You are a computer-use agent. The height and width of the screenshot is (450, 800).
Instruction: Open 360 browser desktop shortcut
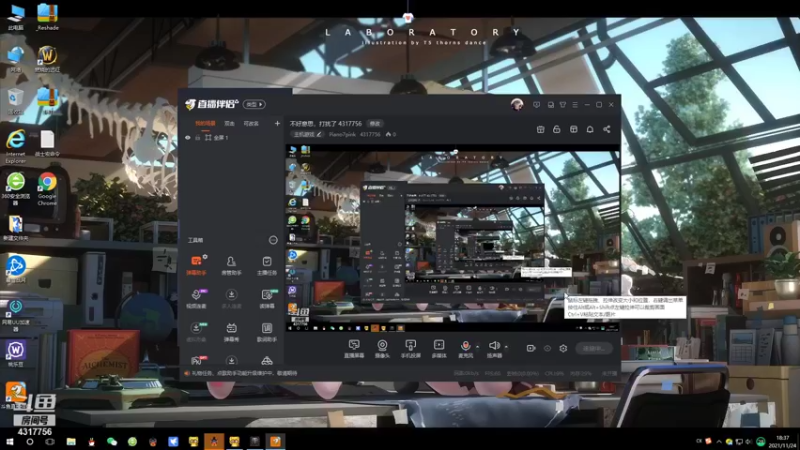15,189
